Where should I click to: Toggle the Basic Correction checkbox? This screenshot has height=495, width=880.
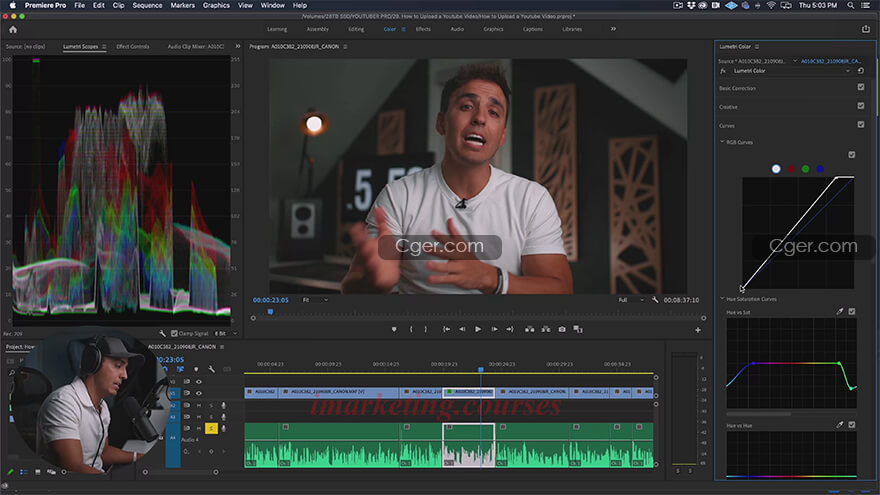coord(860,87)
